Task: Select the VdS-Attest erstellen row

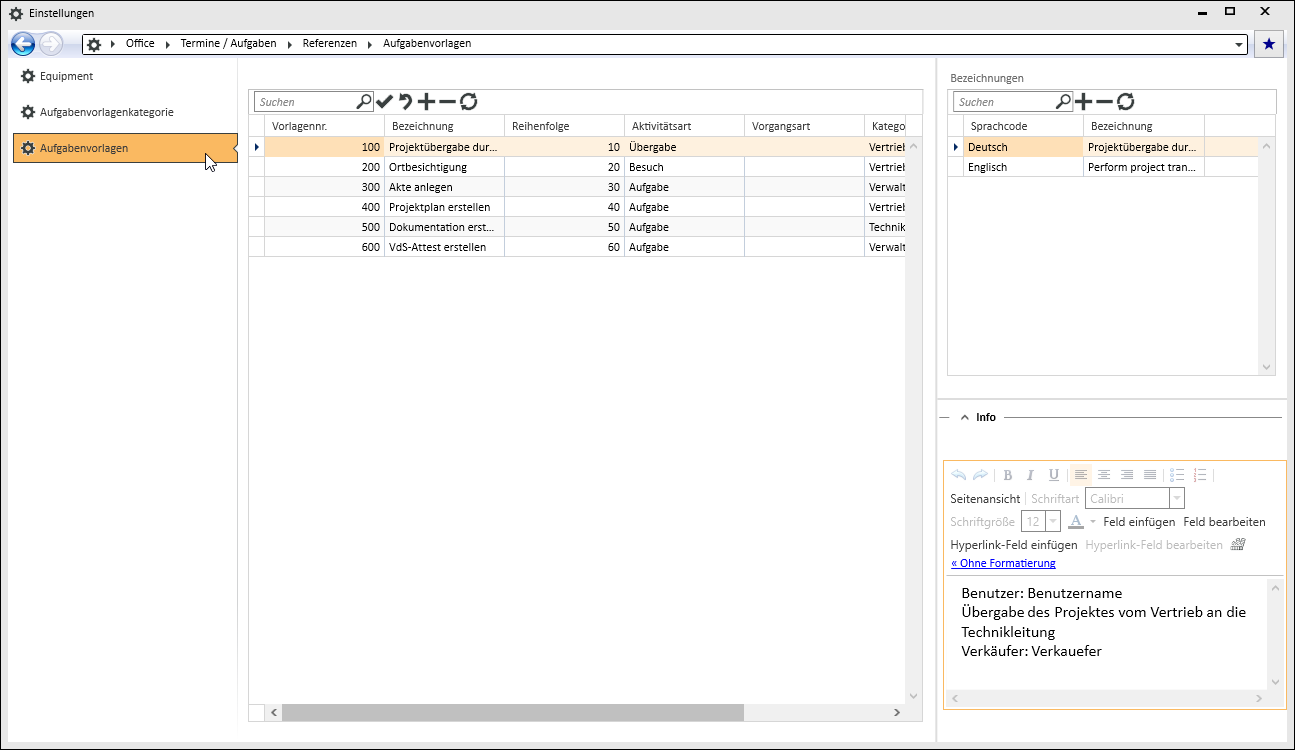Action: point(578,247)
